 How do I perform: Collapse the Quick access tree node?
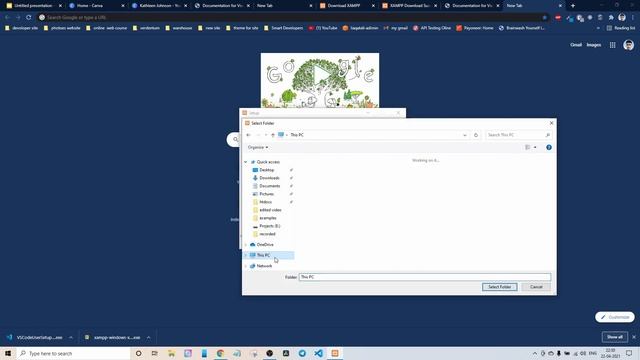click(x=246, y=162)
